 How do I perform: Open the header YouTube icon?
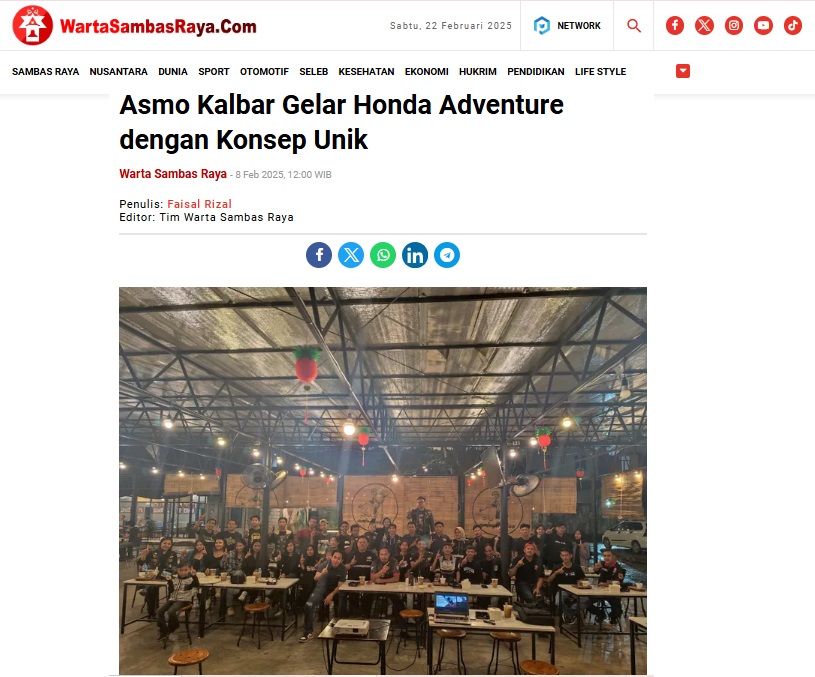click(763, 25)
